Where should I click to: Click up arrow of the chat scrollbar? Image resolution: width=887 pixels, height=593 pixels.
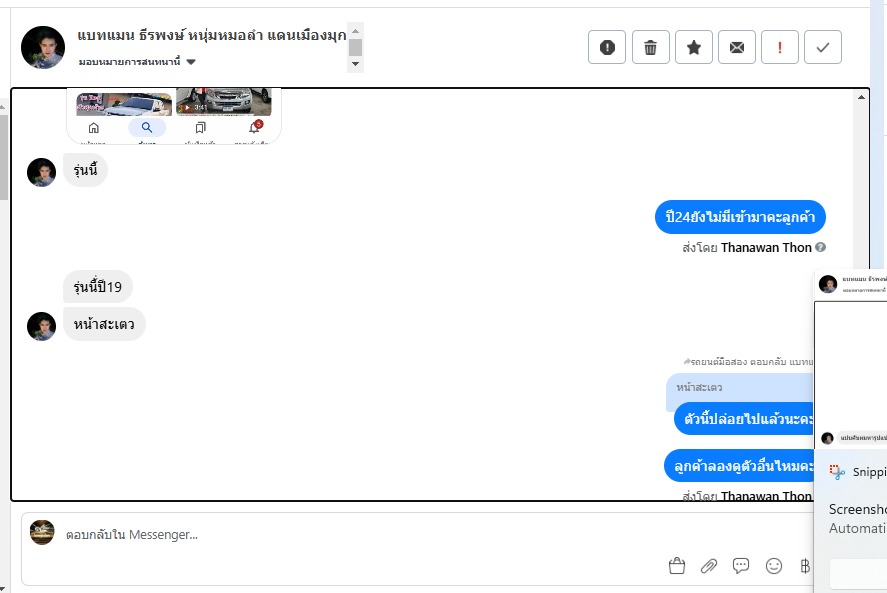pyautogui.click(x=861, y=97)
